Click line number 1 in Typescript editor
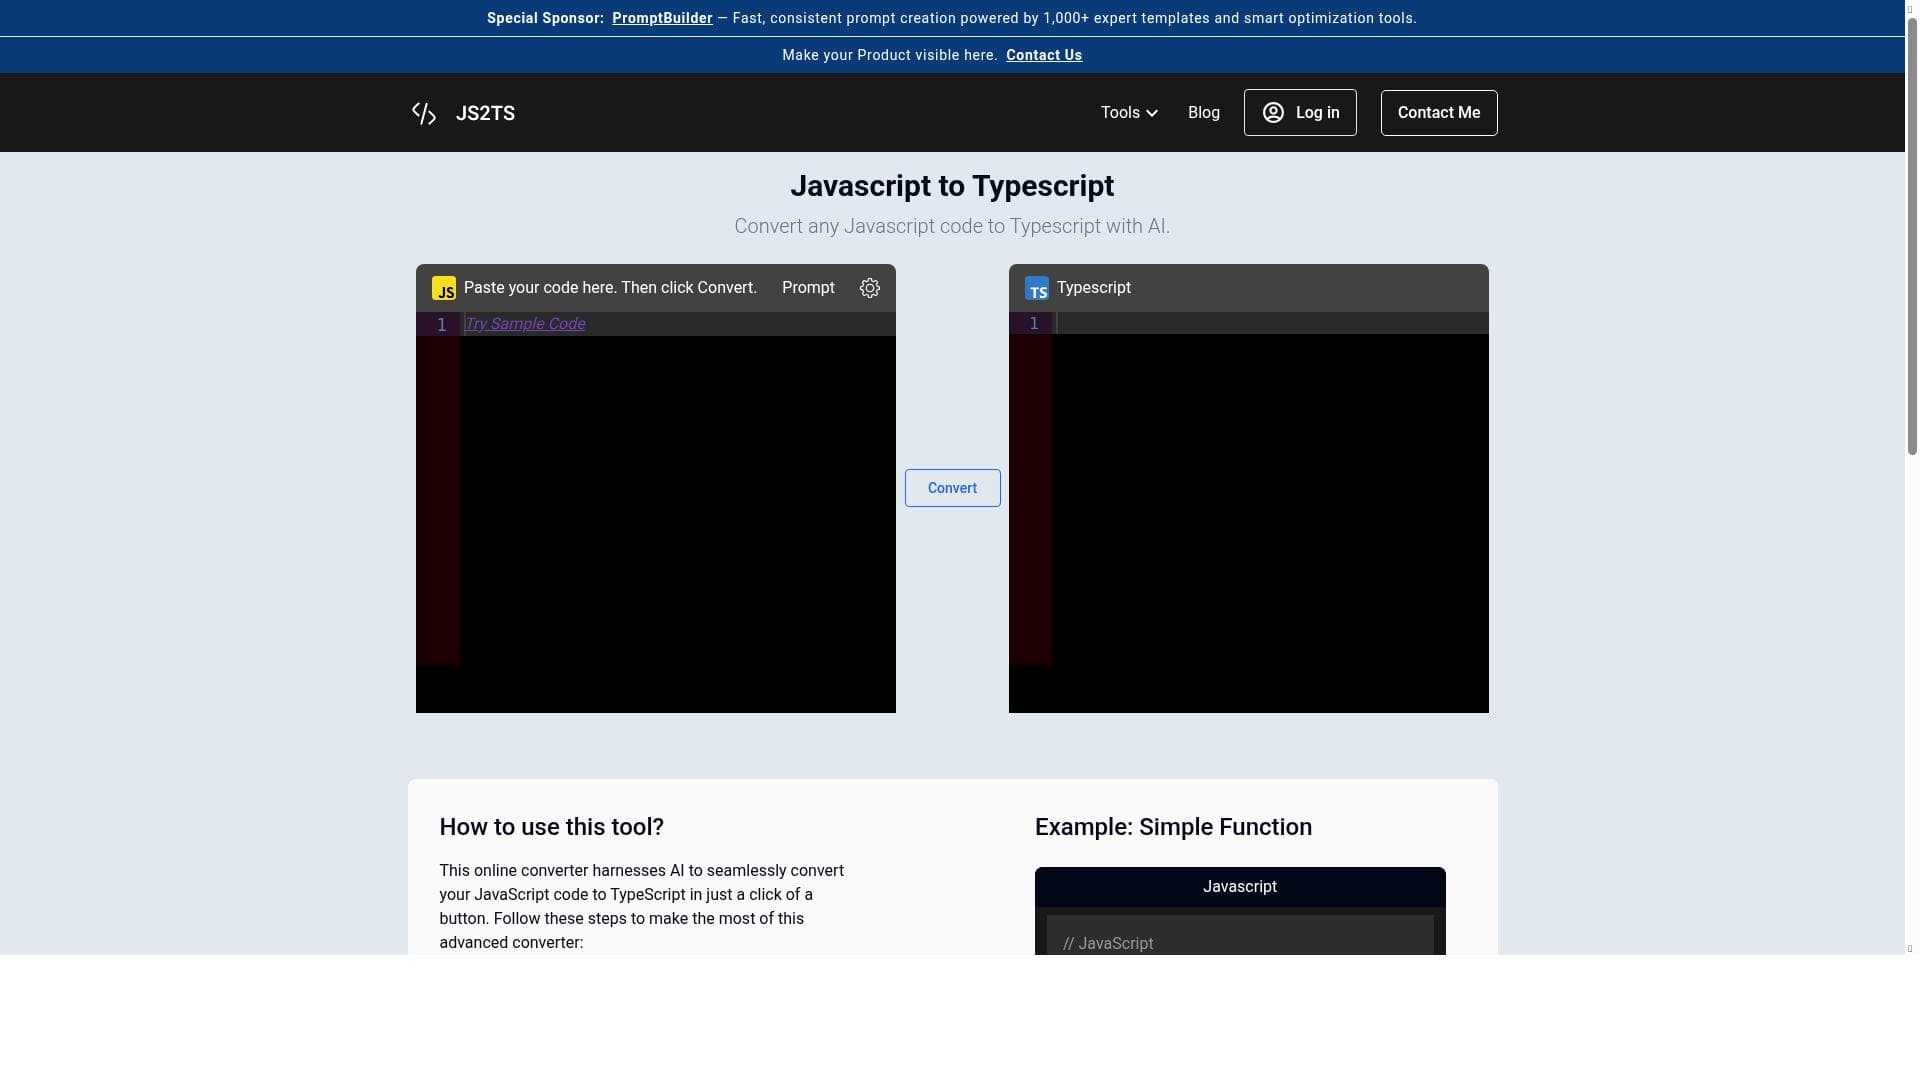Screen dimensions: 1920x1080 [x=1034, y=324]
